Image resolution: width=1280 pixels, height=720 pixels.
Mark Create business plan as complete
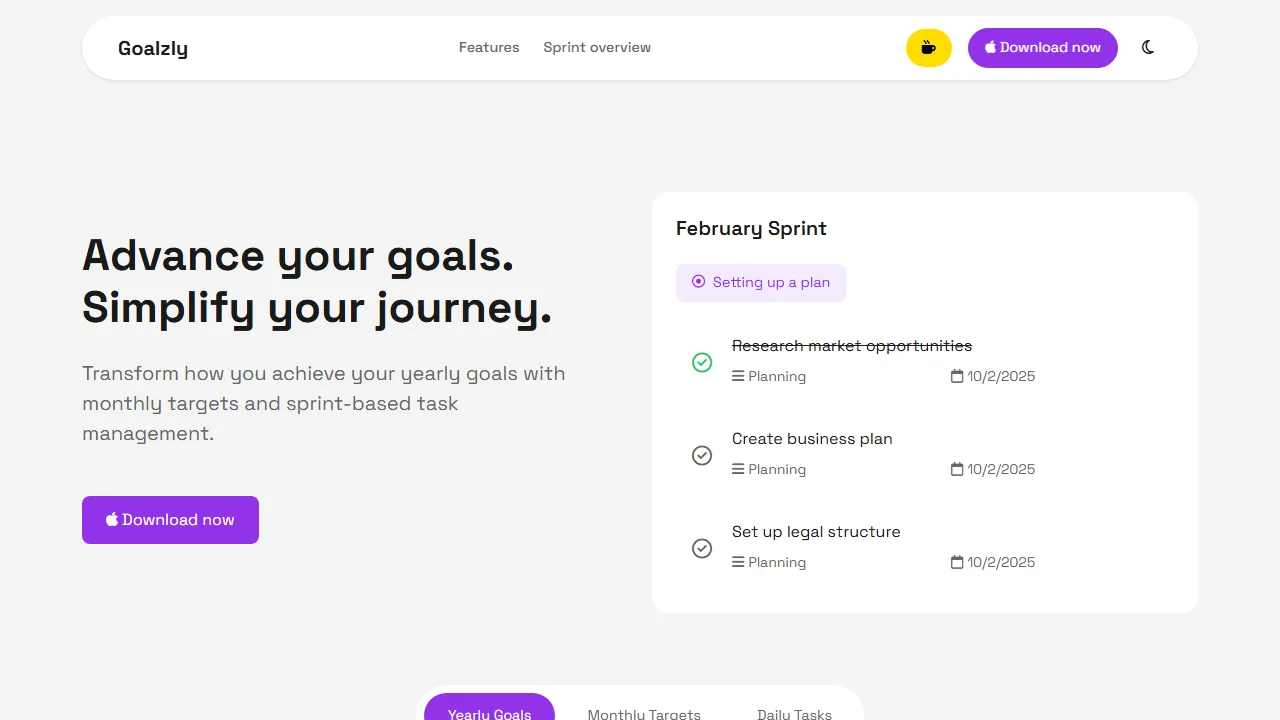point(702,455)
